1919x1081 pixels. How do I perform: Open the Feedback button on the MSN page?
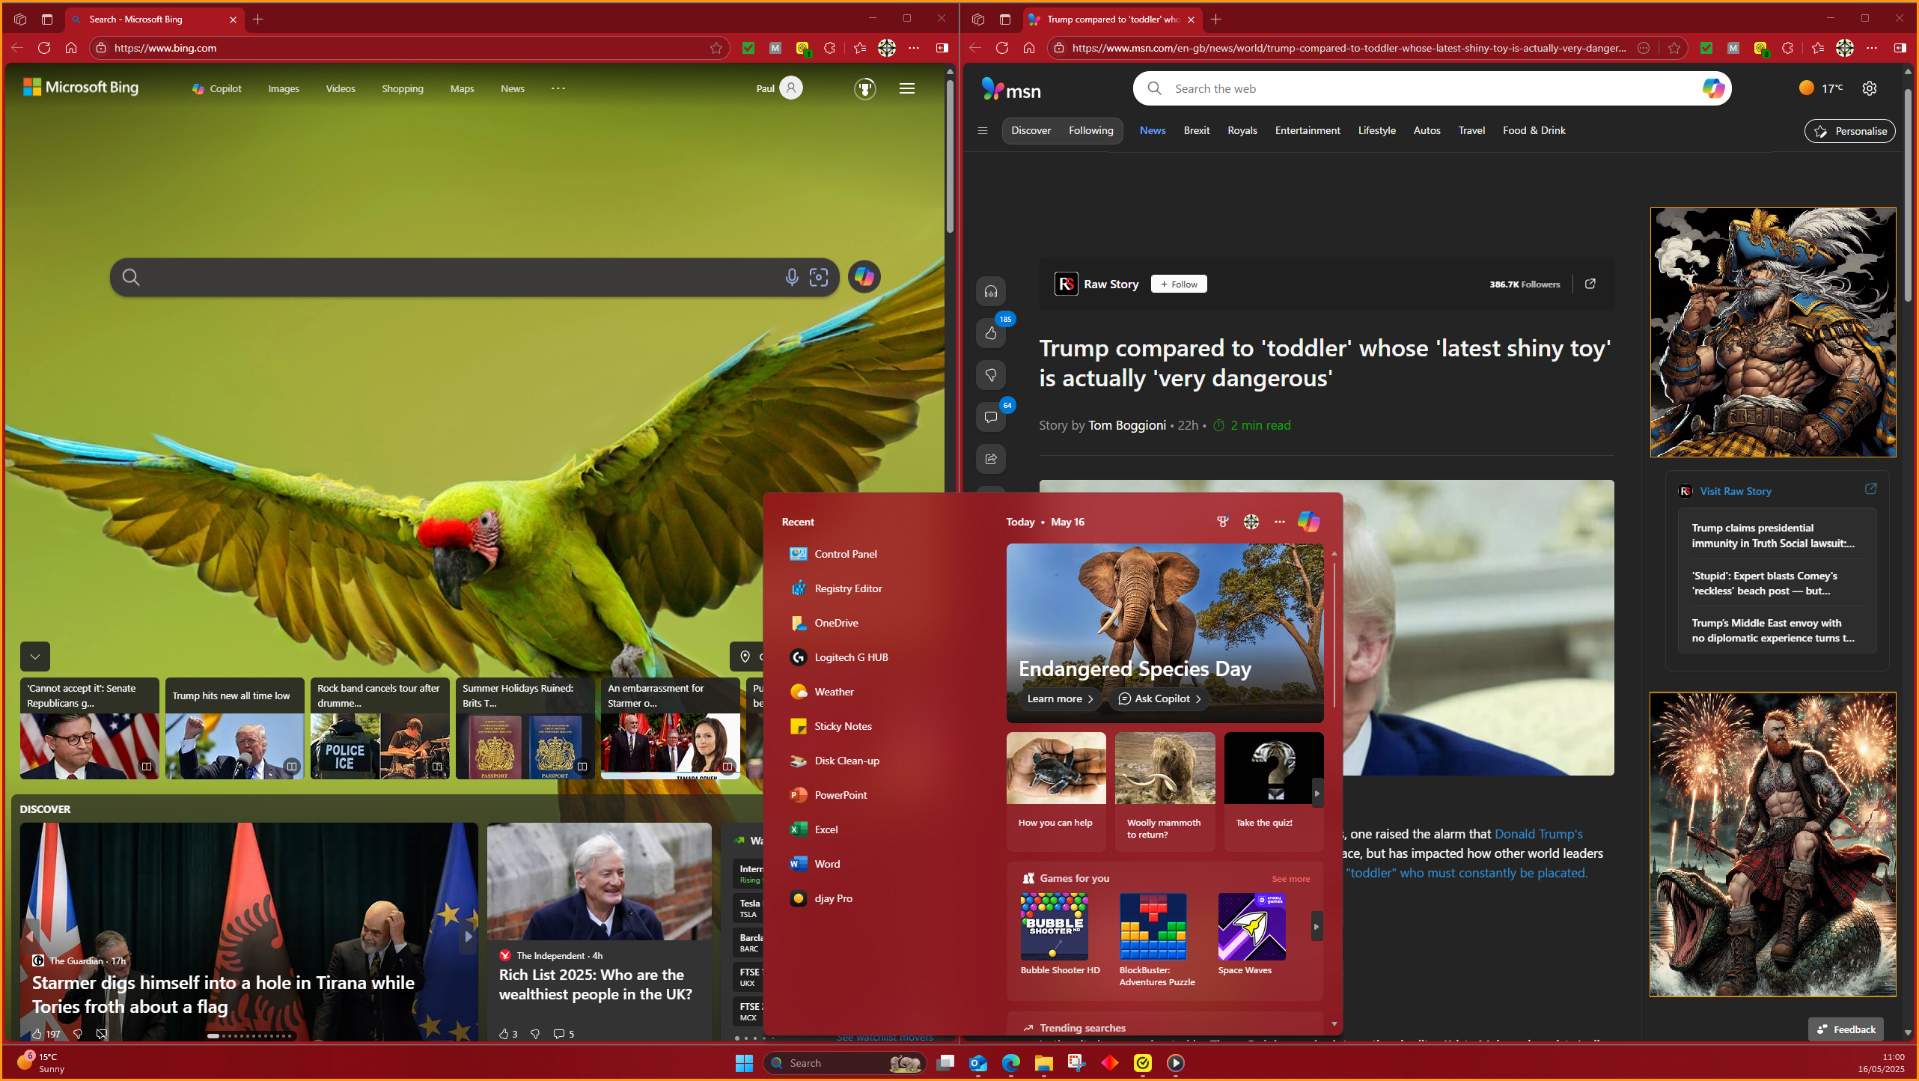[1846, 1029]
